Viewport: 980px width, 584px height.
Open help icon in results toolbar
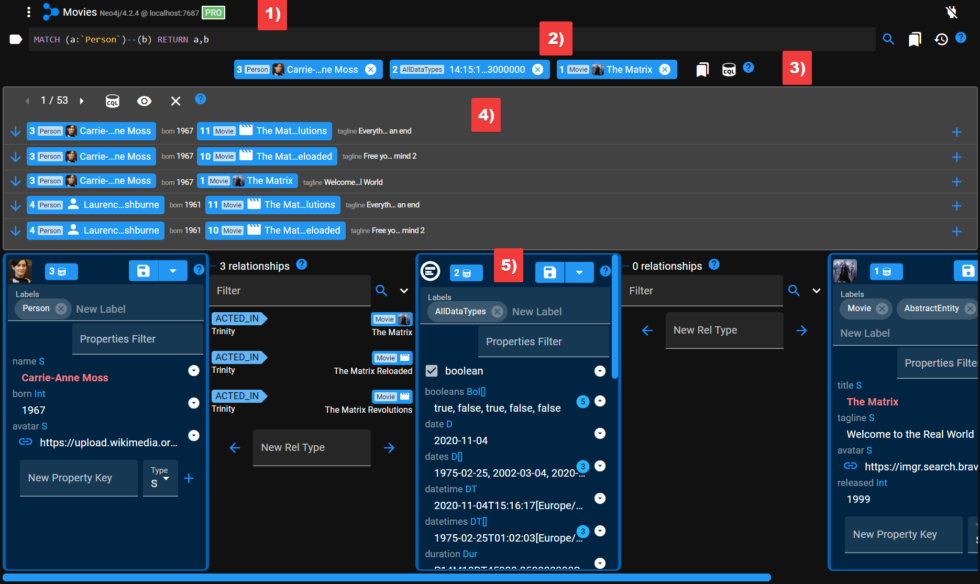200,99
